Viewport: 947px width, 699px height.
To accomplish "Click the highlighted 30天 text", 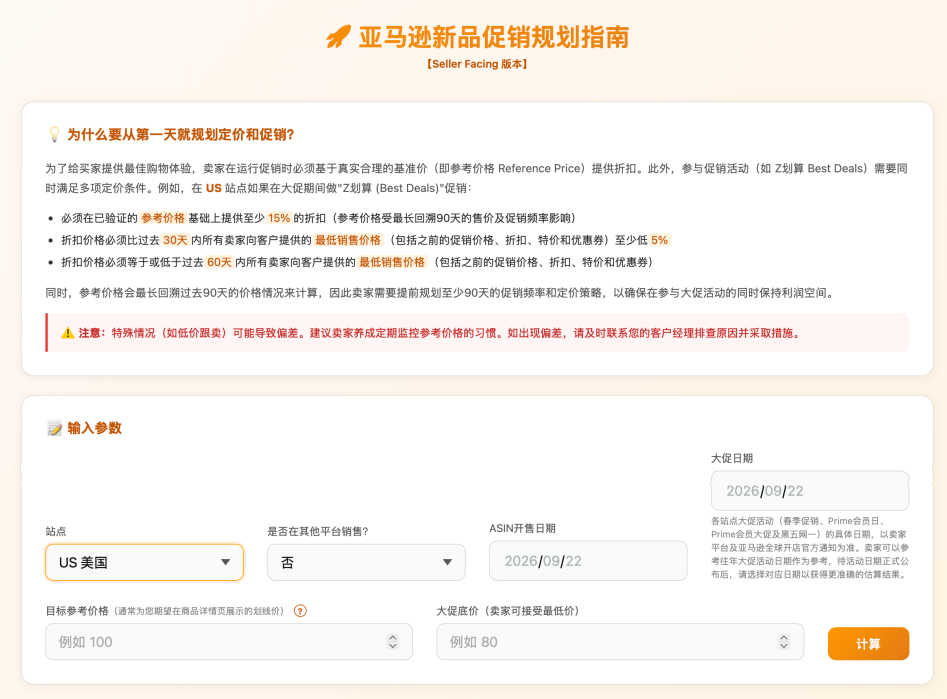I will 175,240.
